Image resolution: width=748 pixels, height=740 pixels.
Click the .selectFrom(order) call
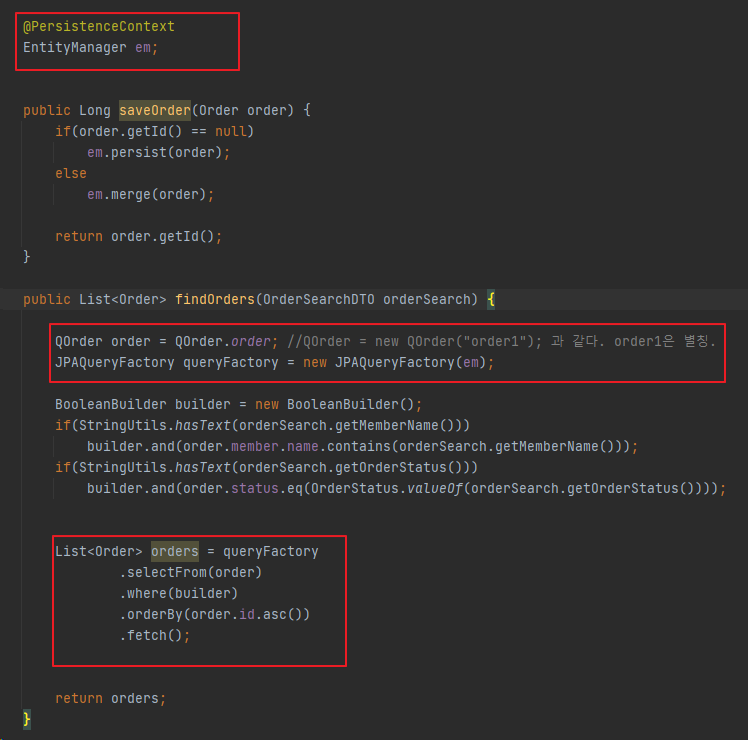click(x=191, y=573)
